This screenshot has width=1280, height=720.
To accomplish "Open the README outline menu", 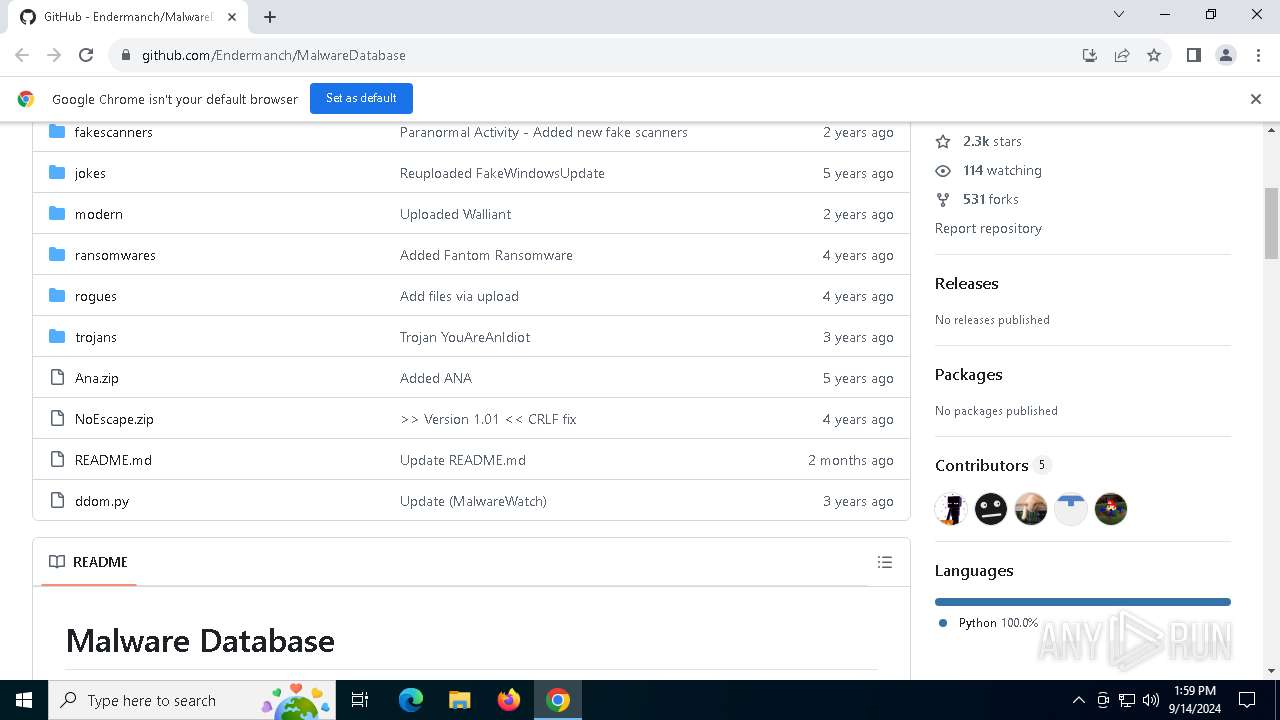I will [885, 562].
